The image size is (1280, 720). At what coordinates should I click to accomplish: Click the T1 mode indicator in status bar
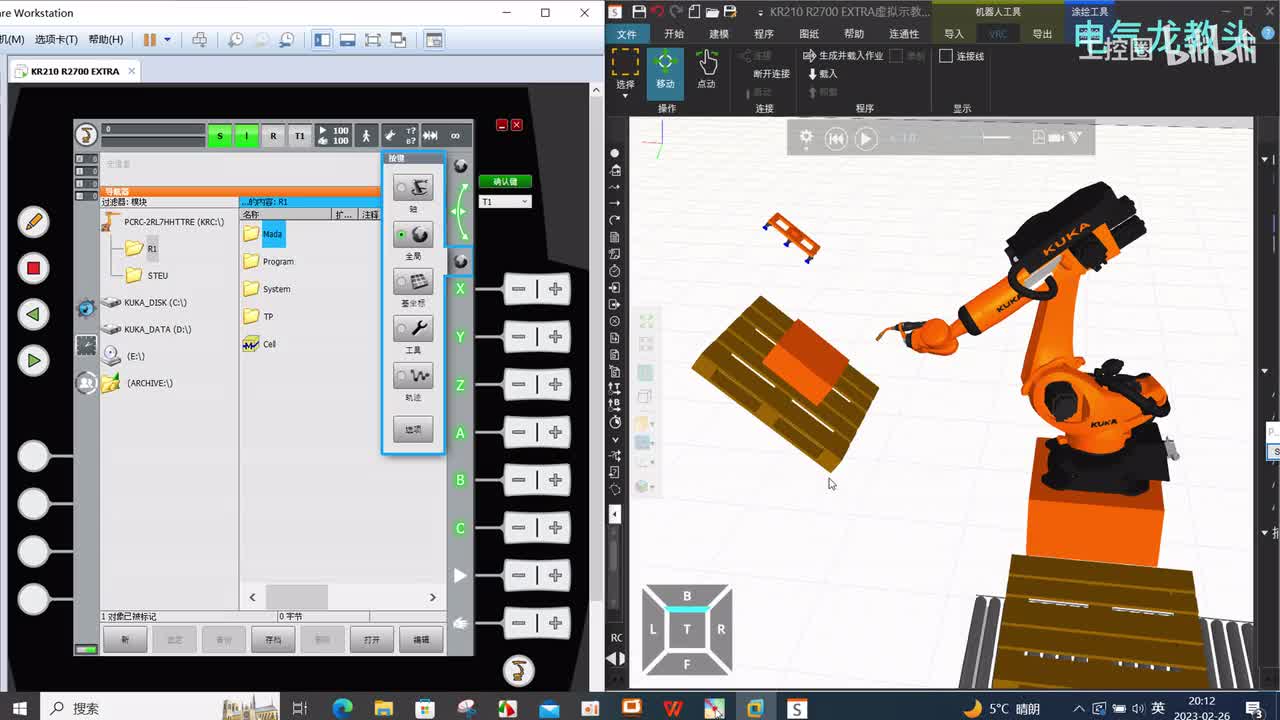(x=299, y=136)
